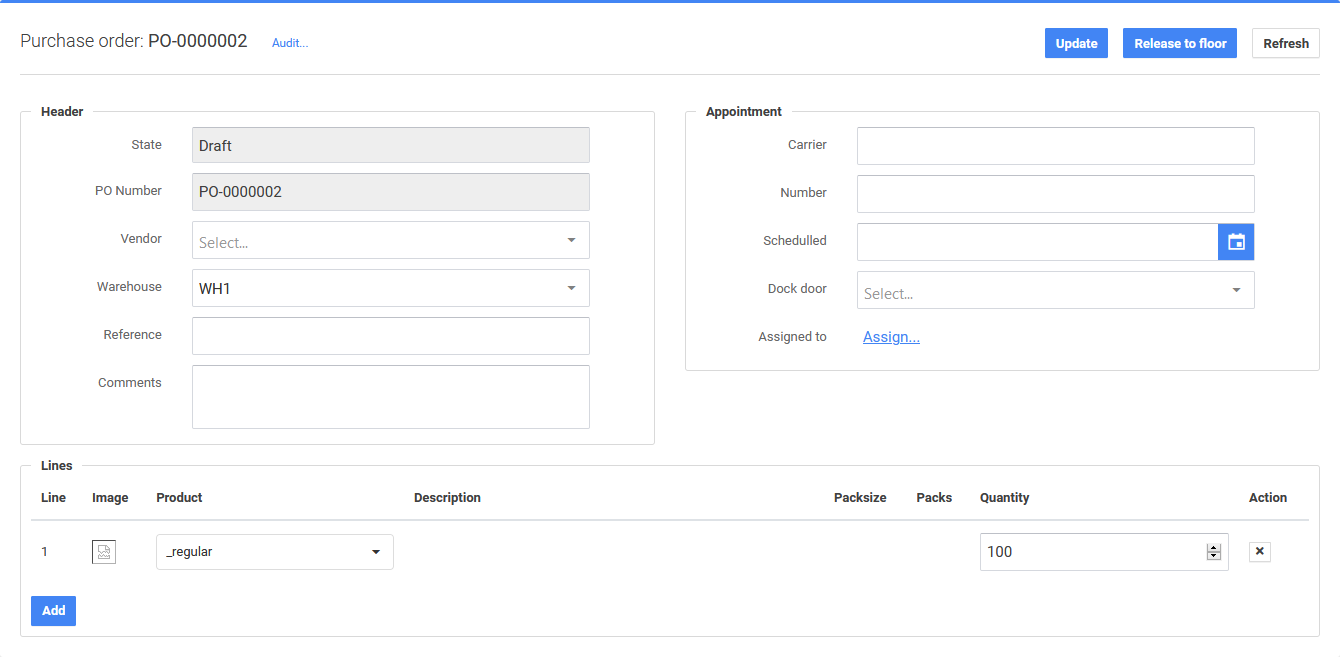
Task: Click Release to floor button
Action: pos(1180,43)
